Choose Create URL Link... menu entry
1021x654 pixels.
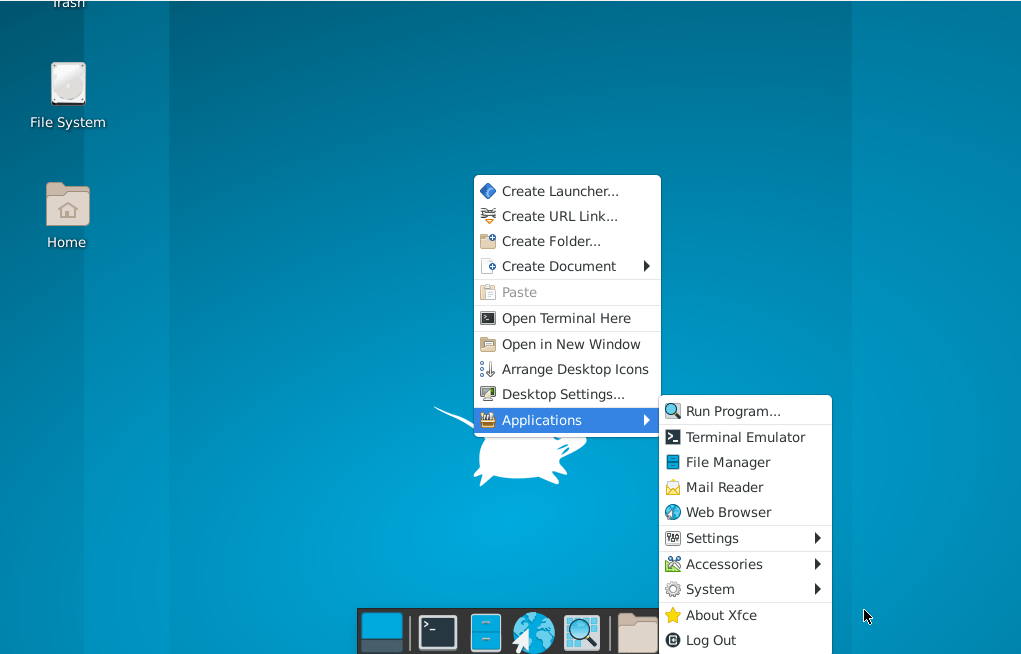[x=567, y=216]
